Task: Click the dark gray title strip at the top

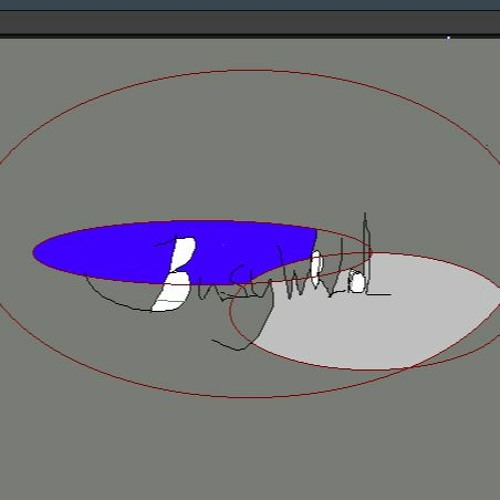Action: (250, 22)
